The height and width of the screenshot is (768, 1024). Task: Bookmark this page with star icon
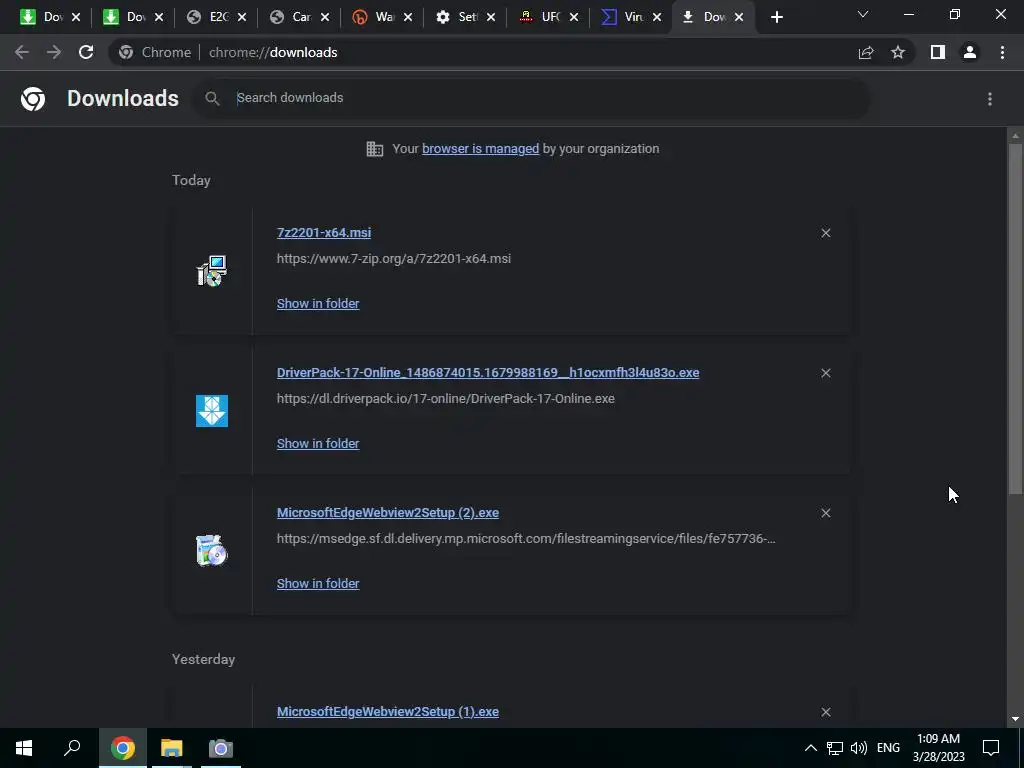(898, 52)
